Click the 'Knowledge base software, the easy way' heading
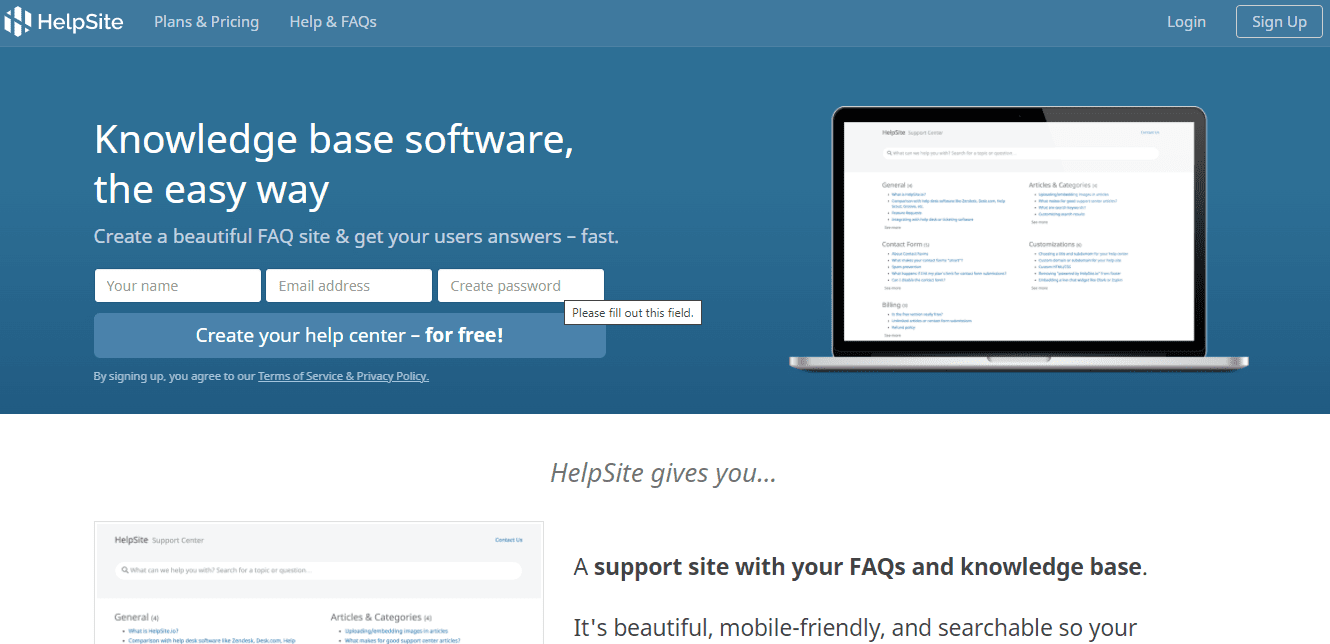The image size is (1330, 644). pyautogui.click(x=334, y=164)
